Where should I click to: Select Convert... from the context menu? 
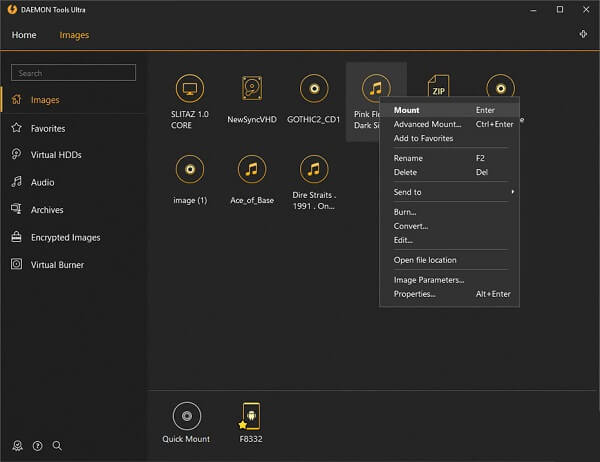449,226
